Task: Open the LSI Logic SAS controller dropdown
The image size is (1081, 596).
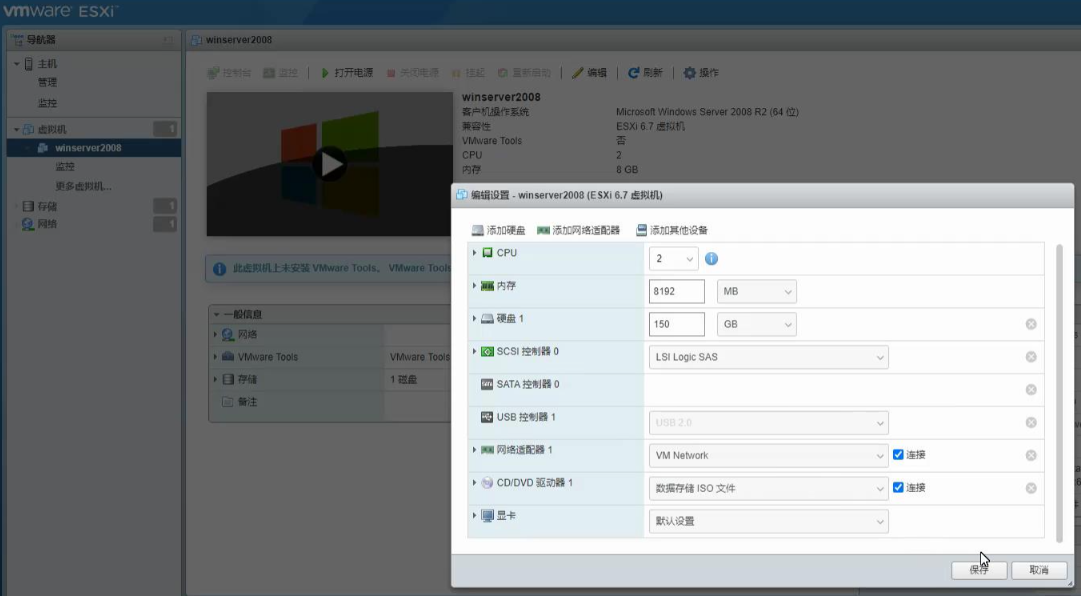Action: click(768, 357)
